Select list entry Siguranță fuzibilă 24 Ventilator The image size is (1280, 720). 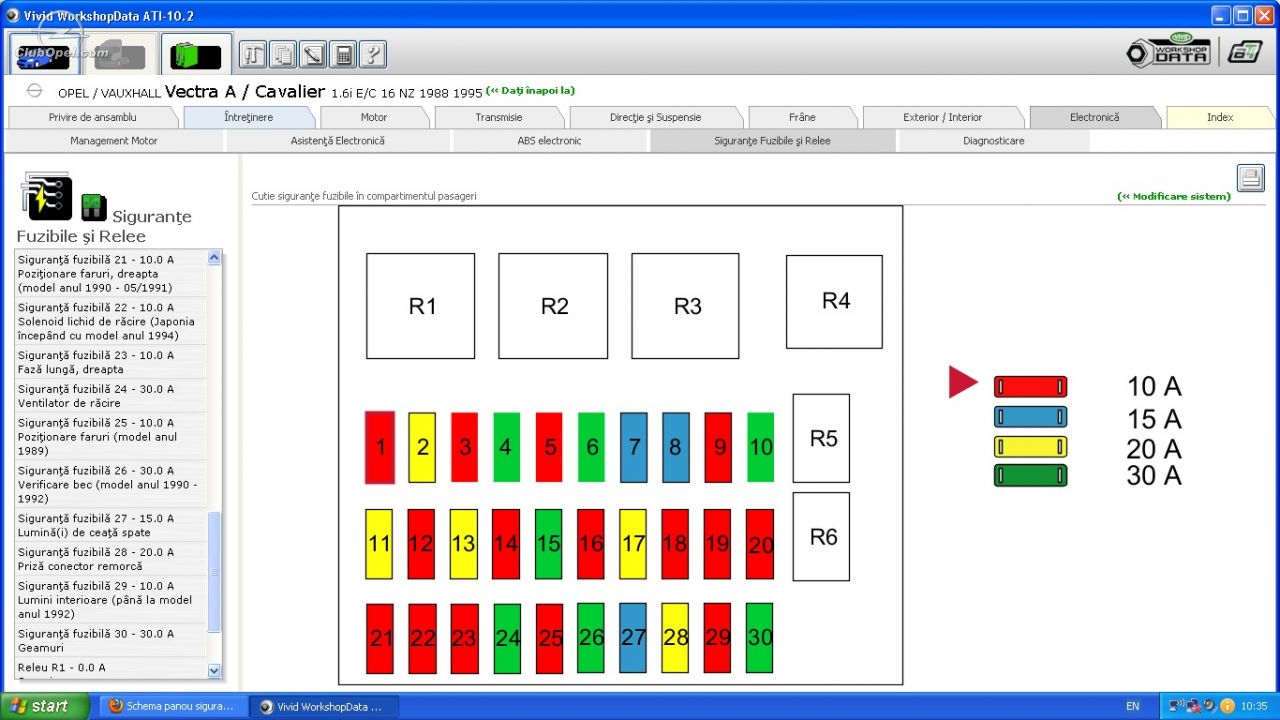[x=111, y=396]
